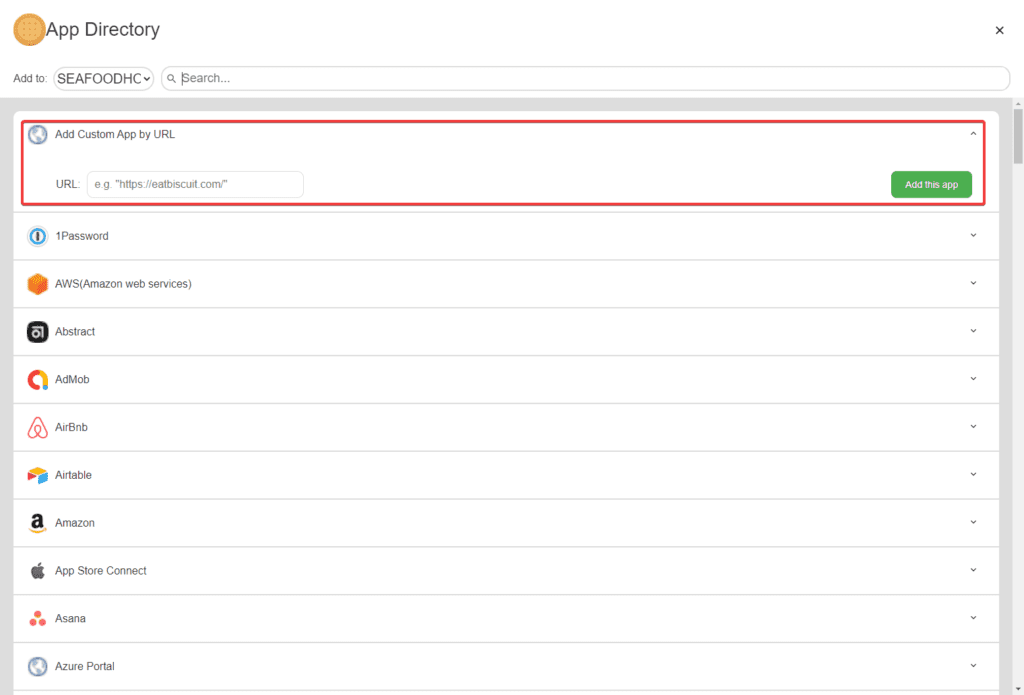Open the SEAFOODHC group dropdown
1024x695 pixels.
(103, 78)
